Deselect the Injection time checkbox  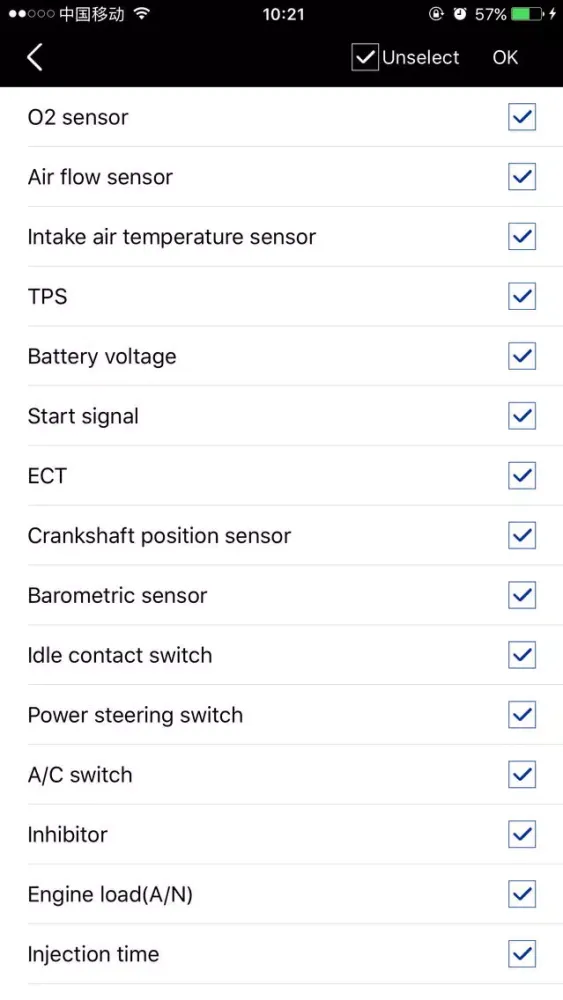pyautogui.click(x=522, y=954)
